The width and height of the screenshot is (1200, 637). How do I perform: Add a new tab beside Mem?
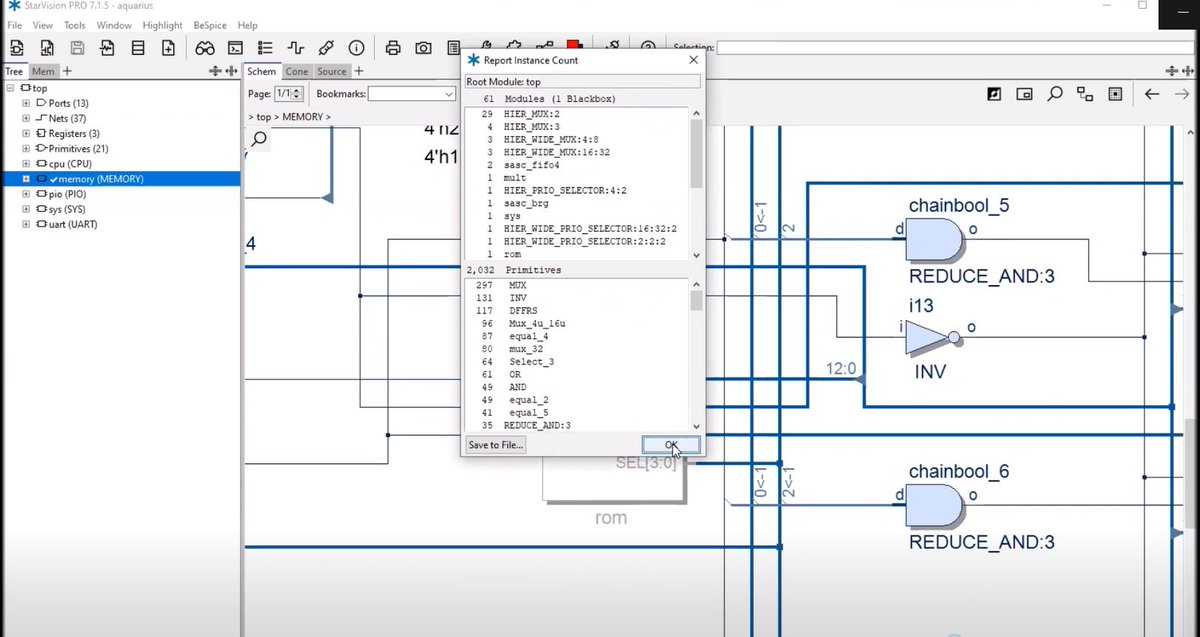(x=67, y=71)
